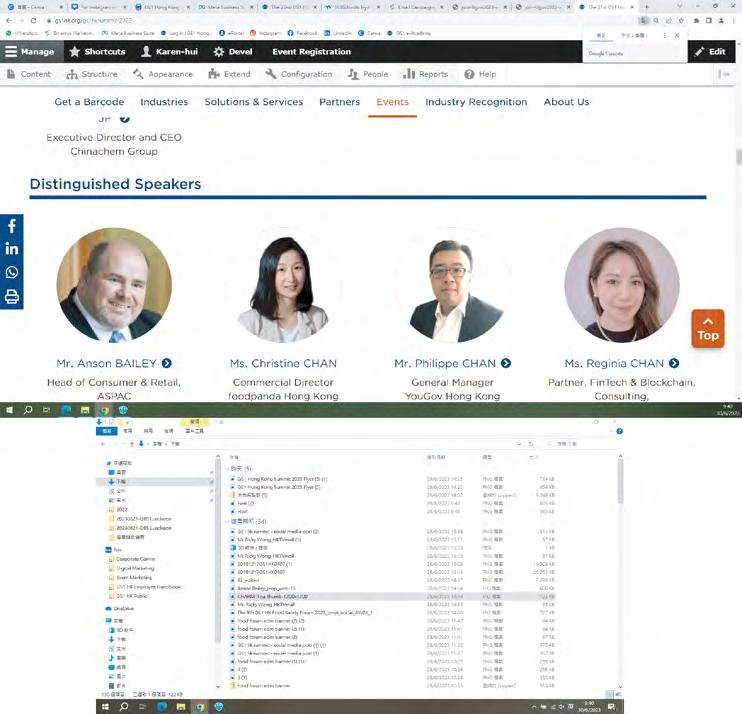The image size is (742, 714).
Task: Click the Edit pencil button
Action: (x=710, y=52)
